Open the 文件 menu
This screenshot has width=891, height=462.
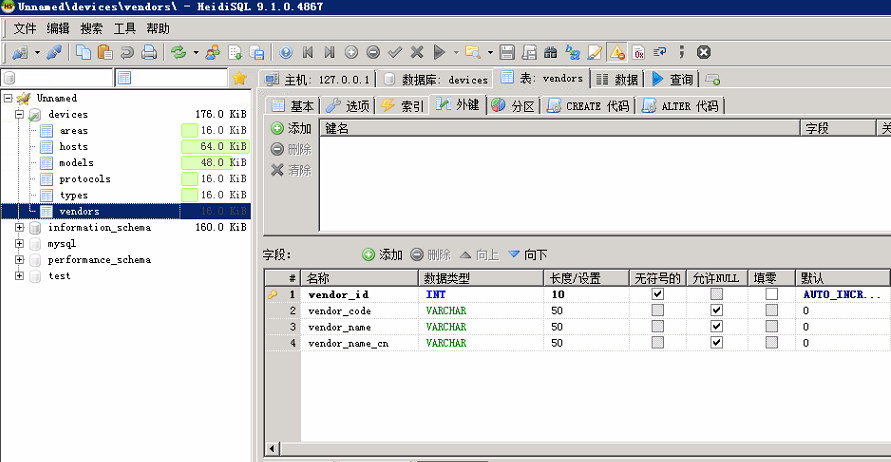[x=25, y=28]
